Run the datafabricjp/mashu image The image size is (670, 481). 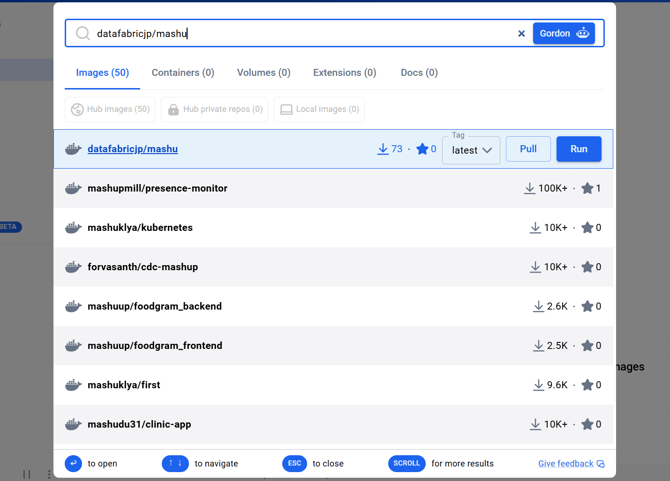[579, 149]
